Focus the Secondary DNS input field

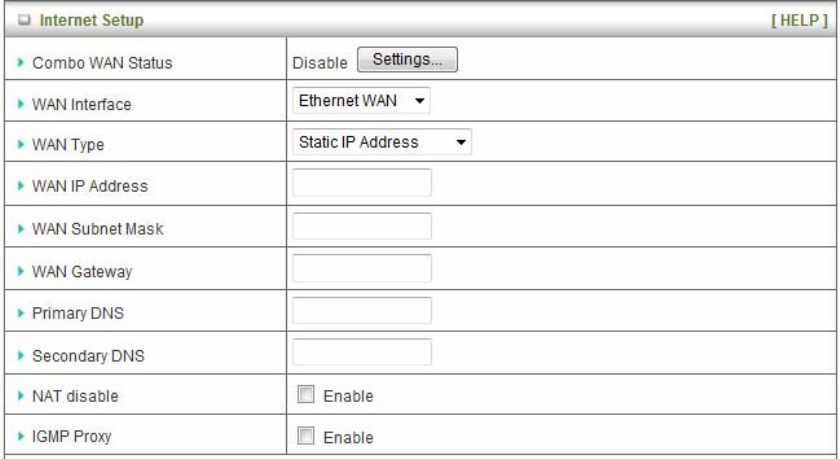point(361,352)
